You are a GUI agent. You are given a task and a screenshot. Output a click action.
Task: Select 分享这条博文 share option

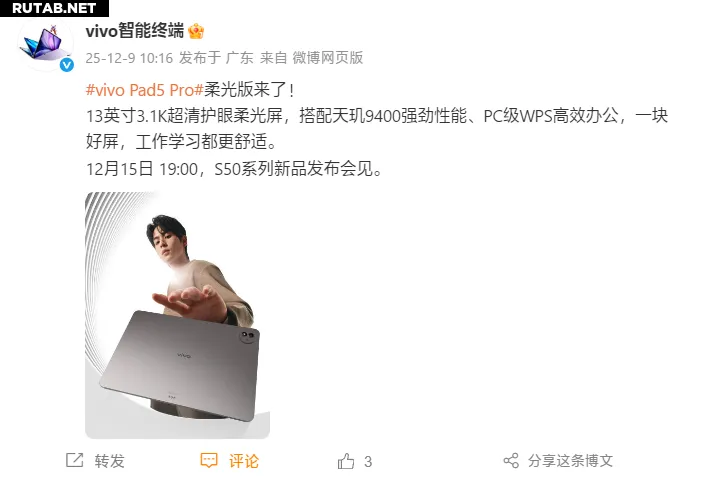[x=570, y=461]
